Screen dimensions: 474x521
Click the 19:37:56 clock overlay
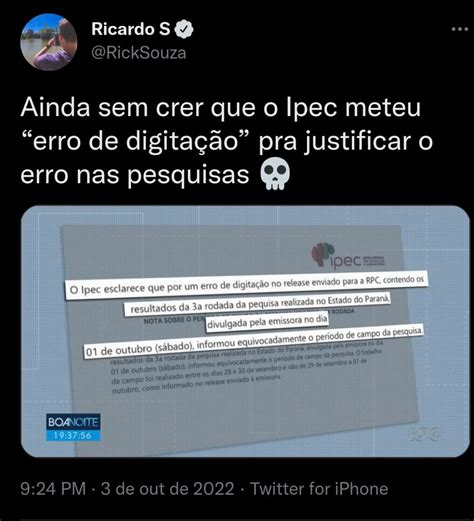pos(73,435)
